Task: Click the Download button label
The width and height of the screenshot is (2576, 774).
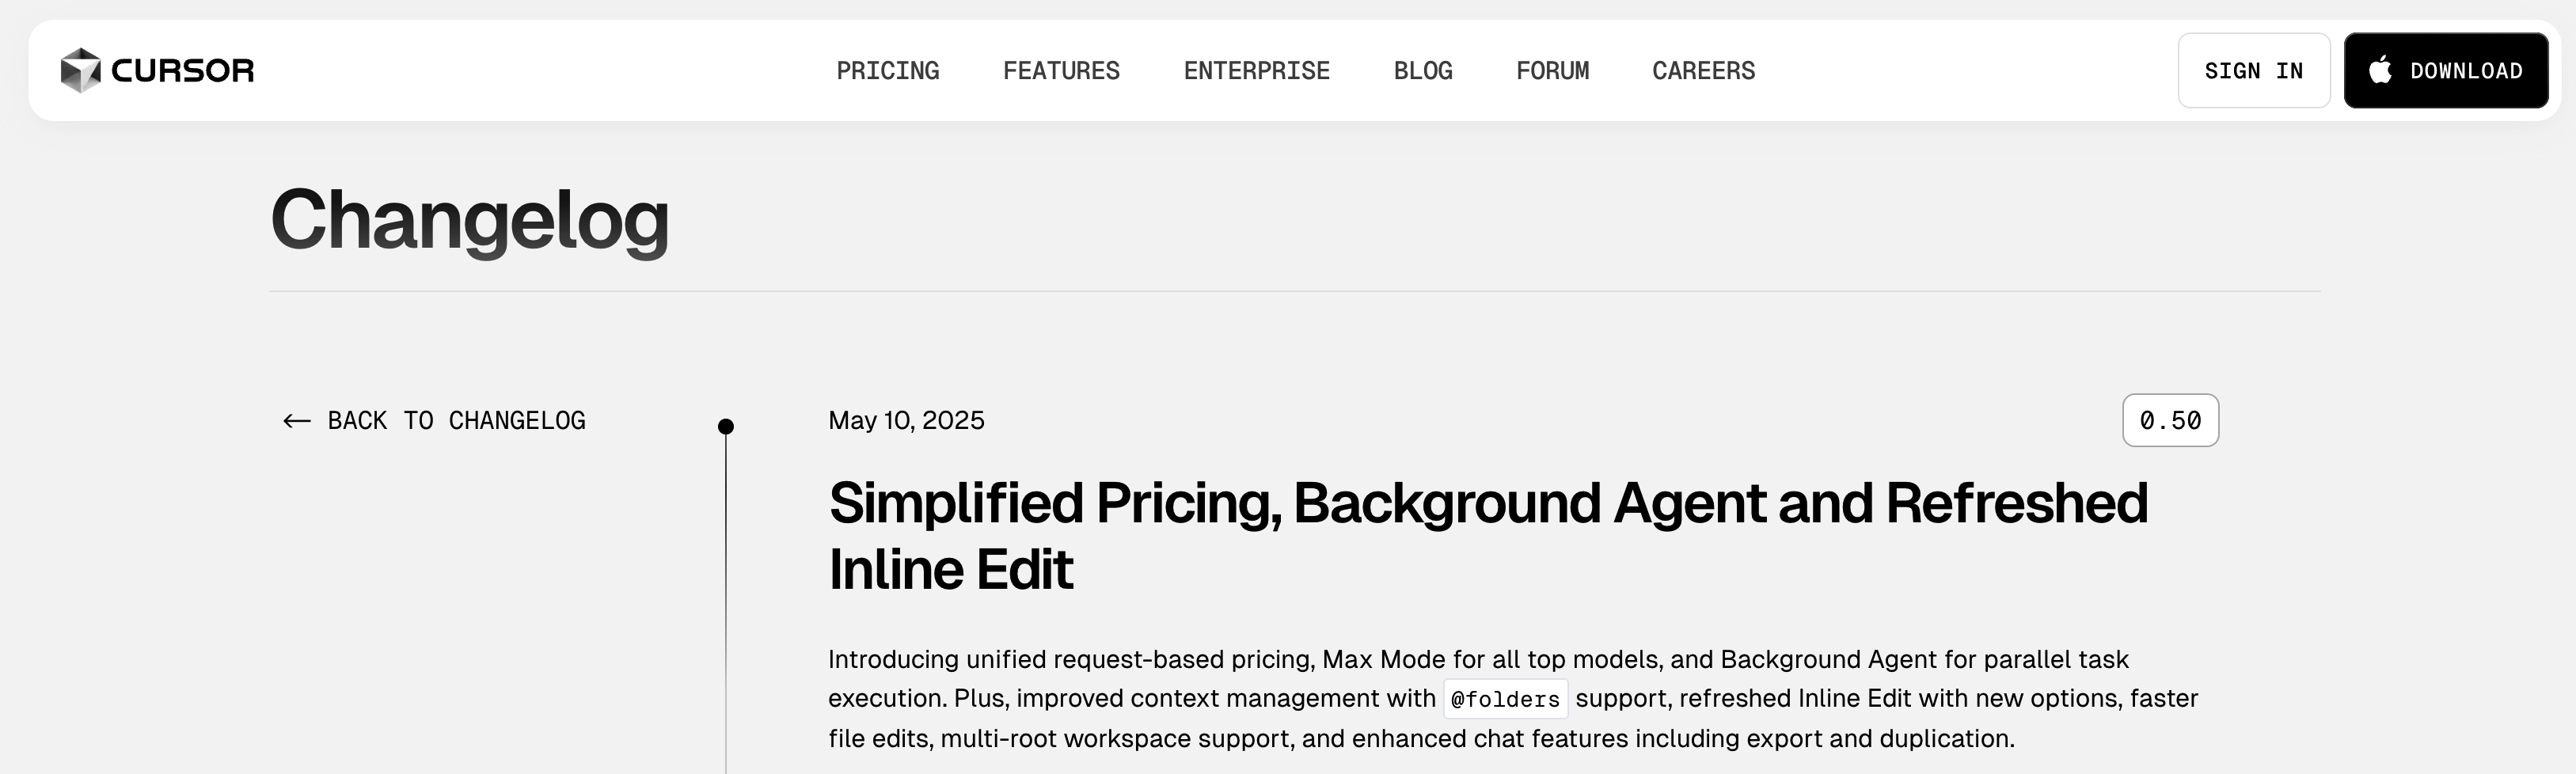Action: pos(2465,71)
